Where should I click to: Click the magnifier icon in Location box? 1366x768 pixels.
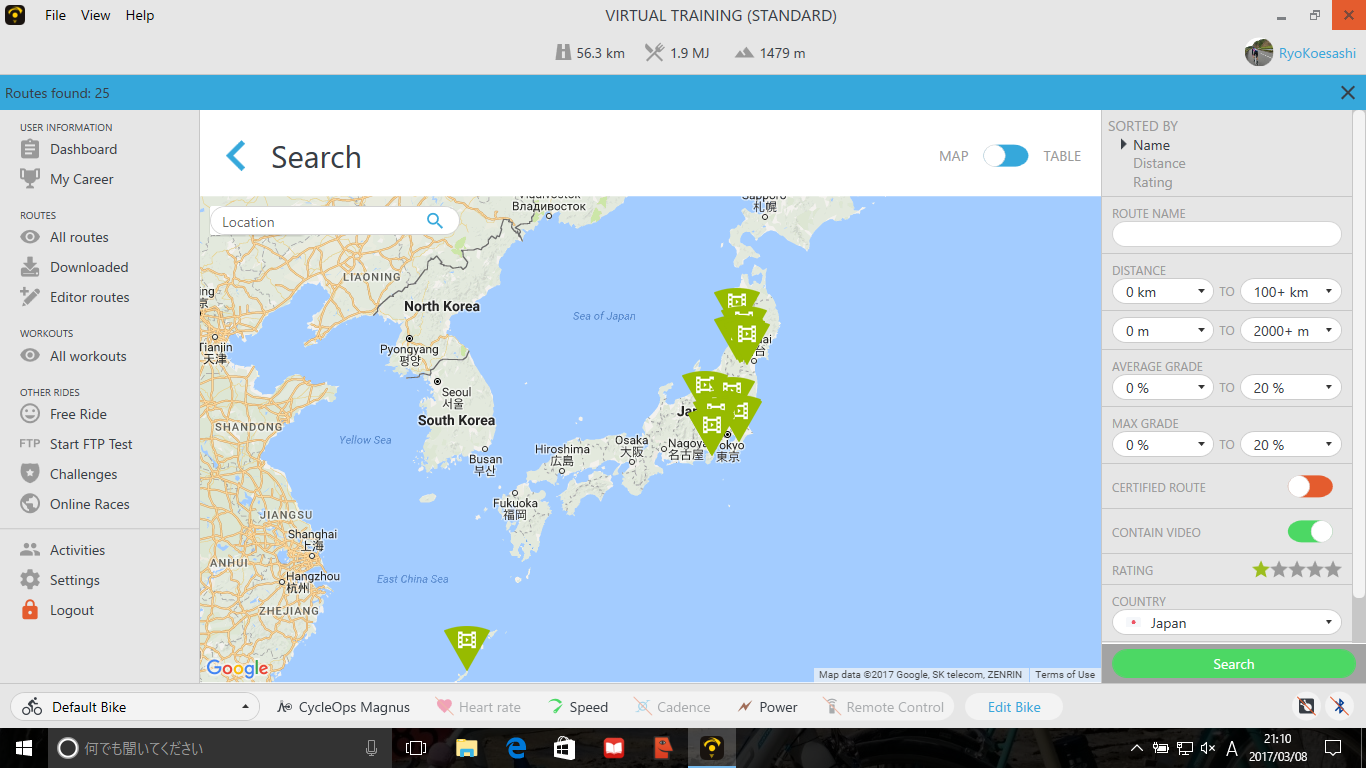point(434,221)
